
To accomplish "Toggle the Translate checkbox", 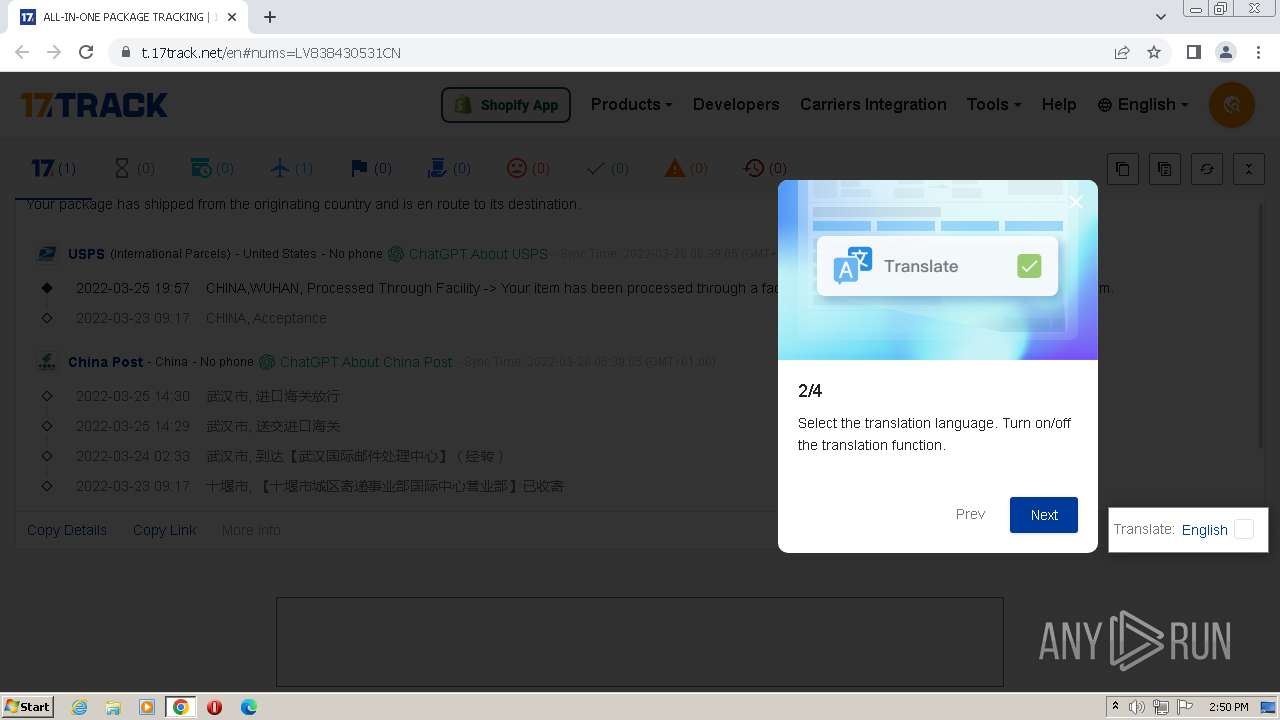I will [1244, 529].
